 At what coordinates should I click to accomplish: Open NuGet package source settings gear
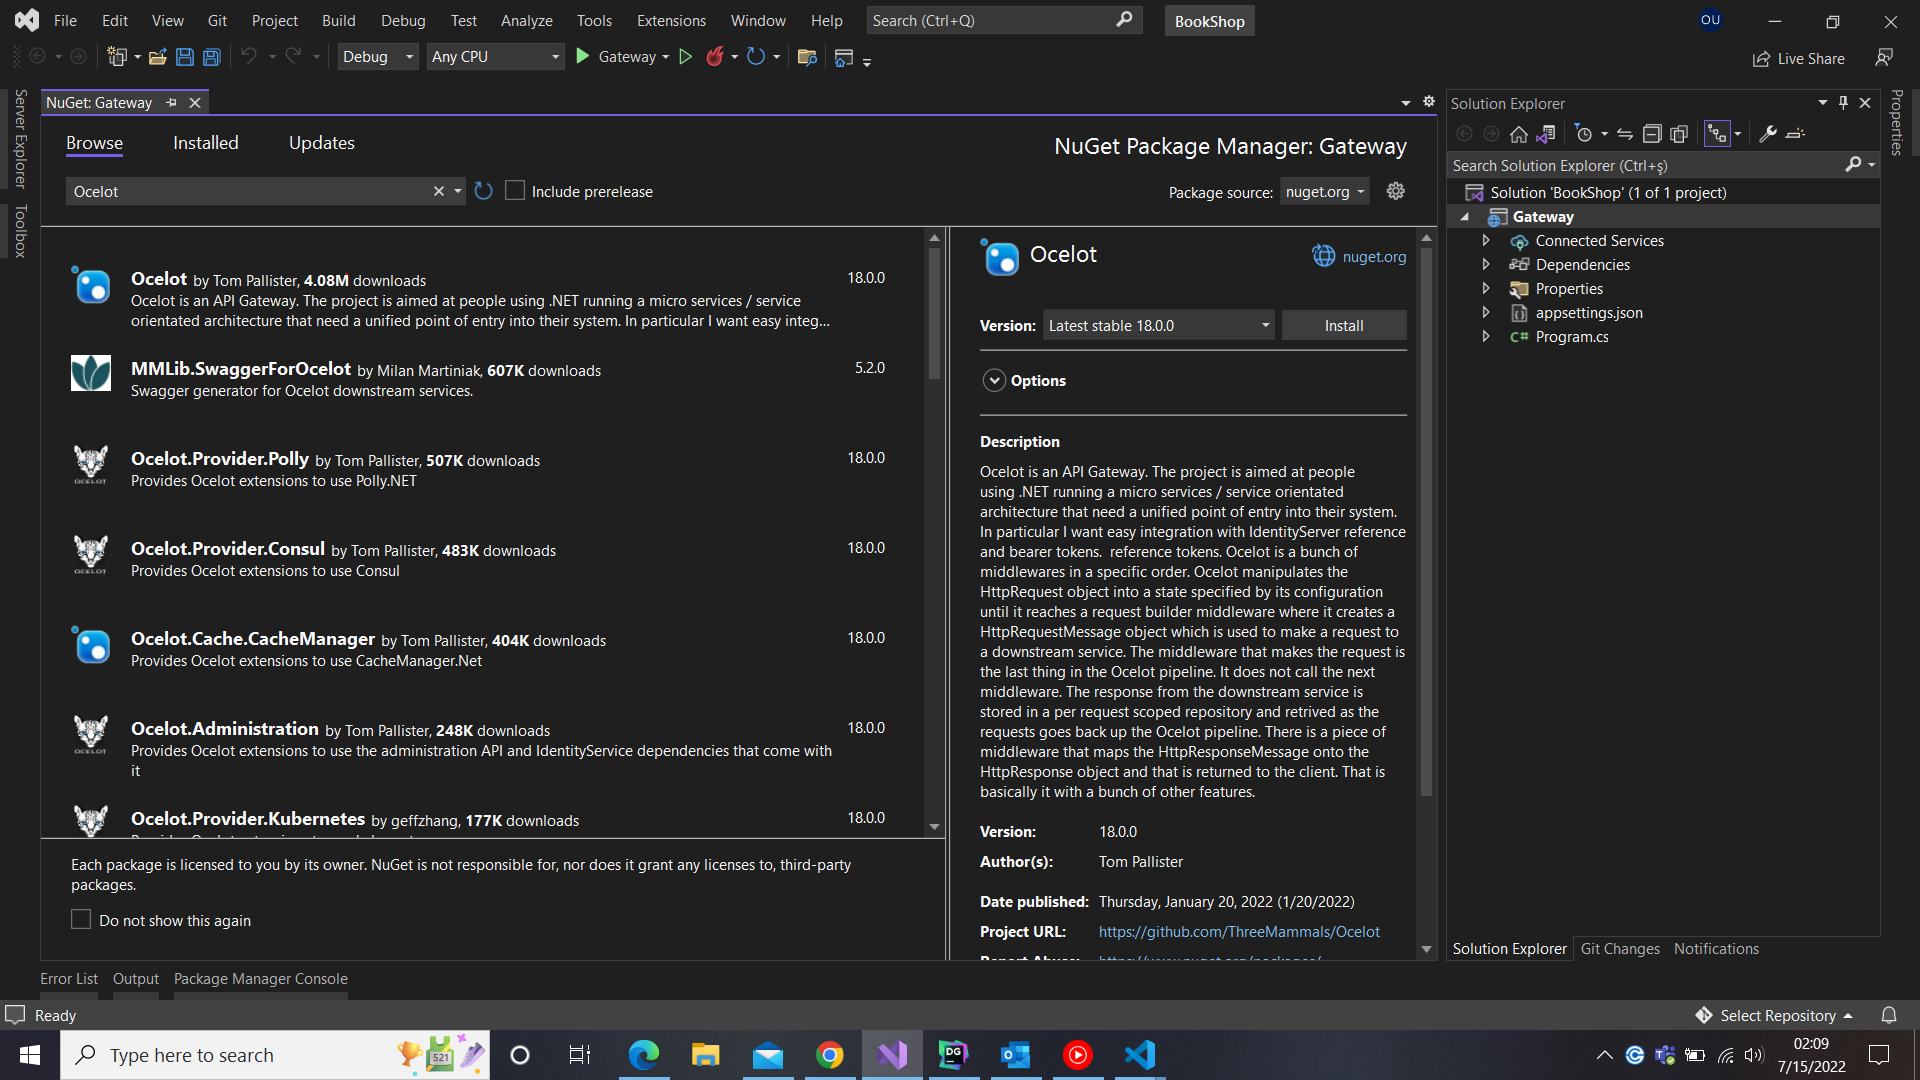tap(1396, 191)
